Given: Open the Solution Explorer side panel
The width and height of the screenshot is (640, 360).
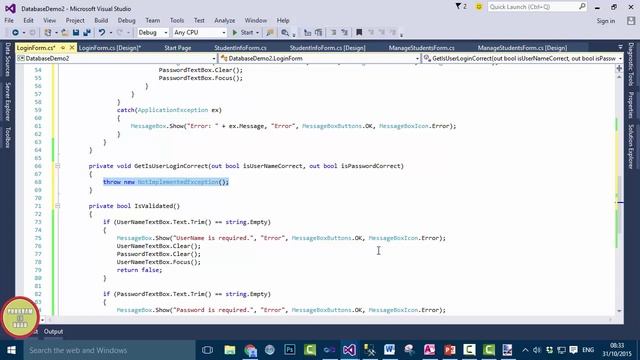Looking at the screenshot, I should coord(631,147).
